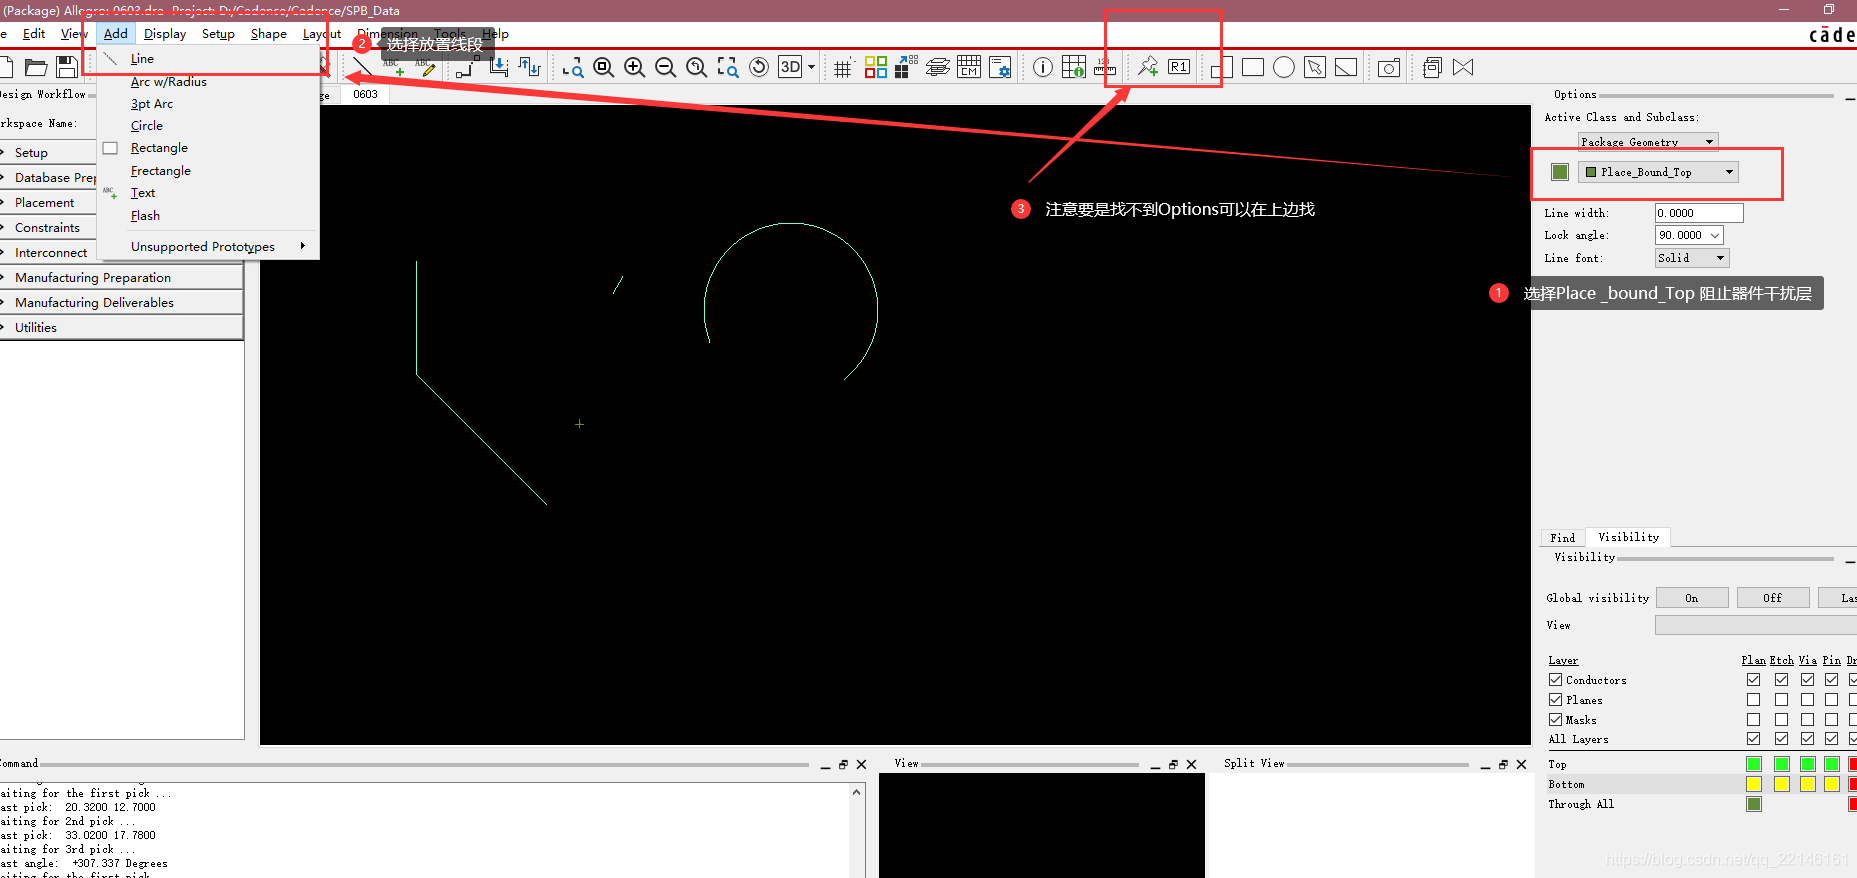
Task: Select the circle shape tool icon
Action: tap(1284, 67)
